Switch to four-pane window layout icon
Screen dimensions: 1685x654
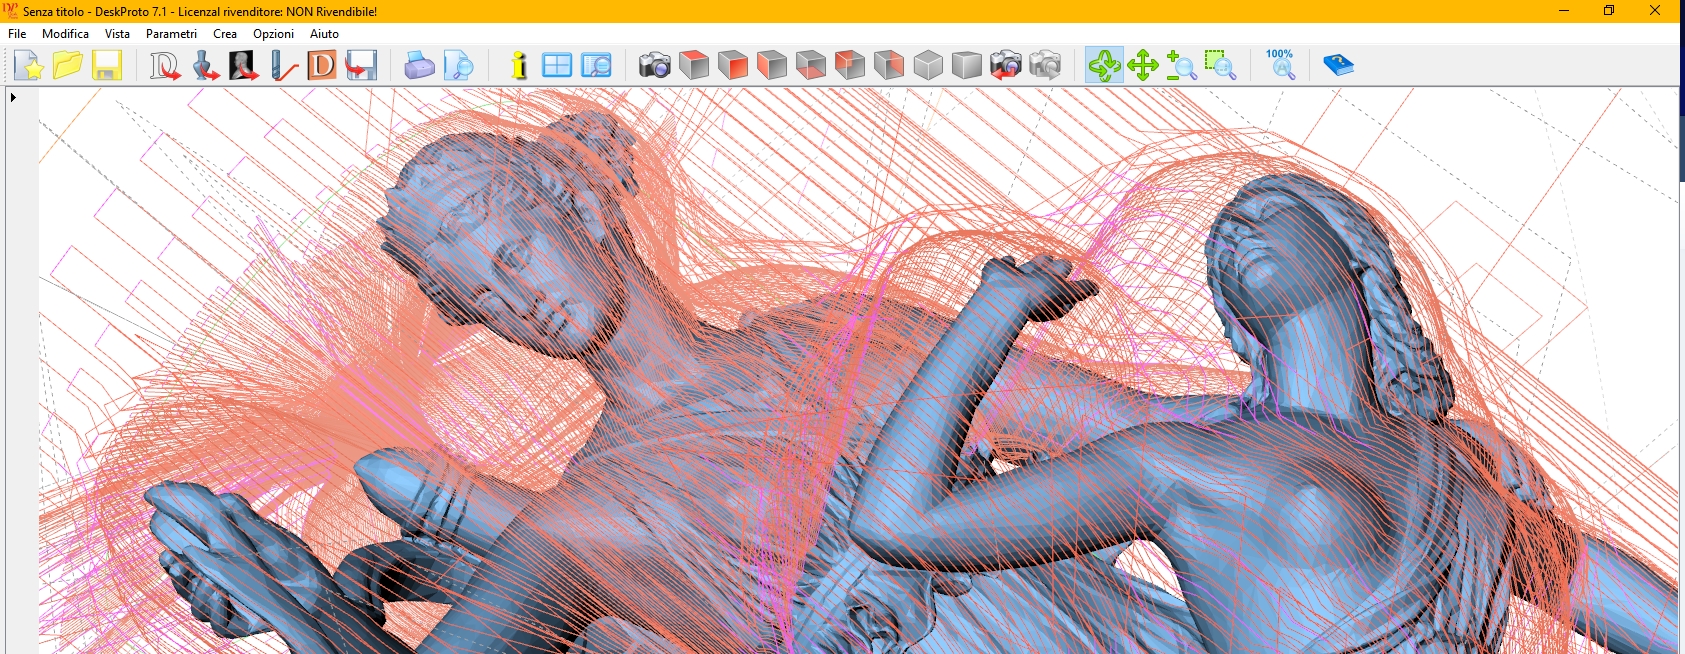pos(557,66)
